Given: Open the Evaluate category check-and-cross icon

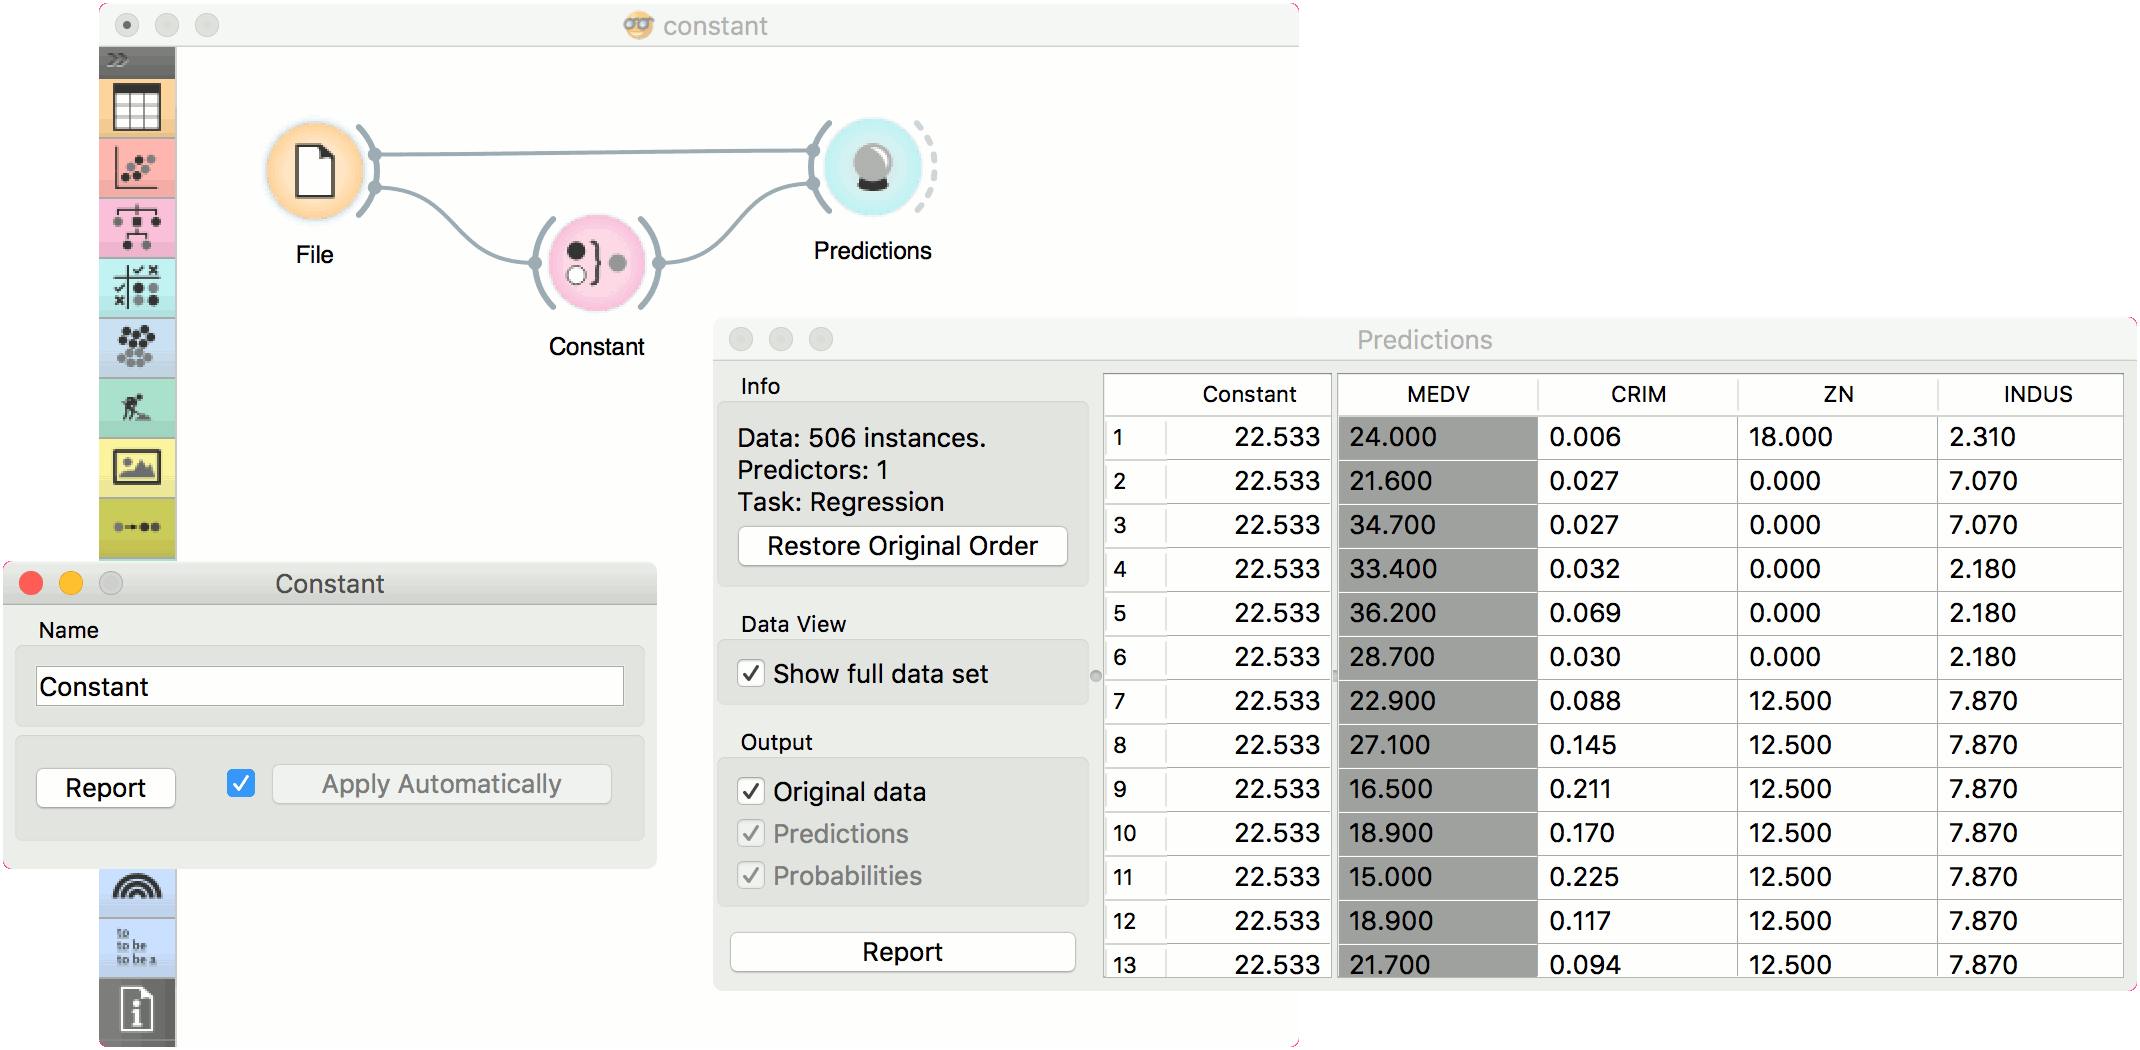Looking at the screenshot, I should 137,287.
